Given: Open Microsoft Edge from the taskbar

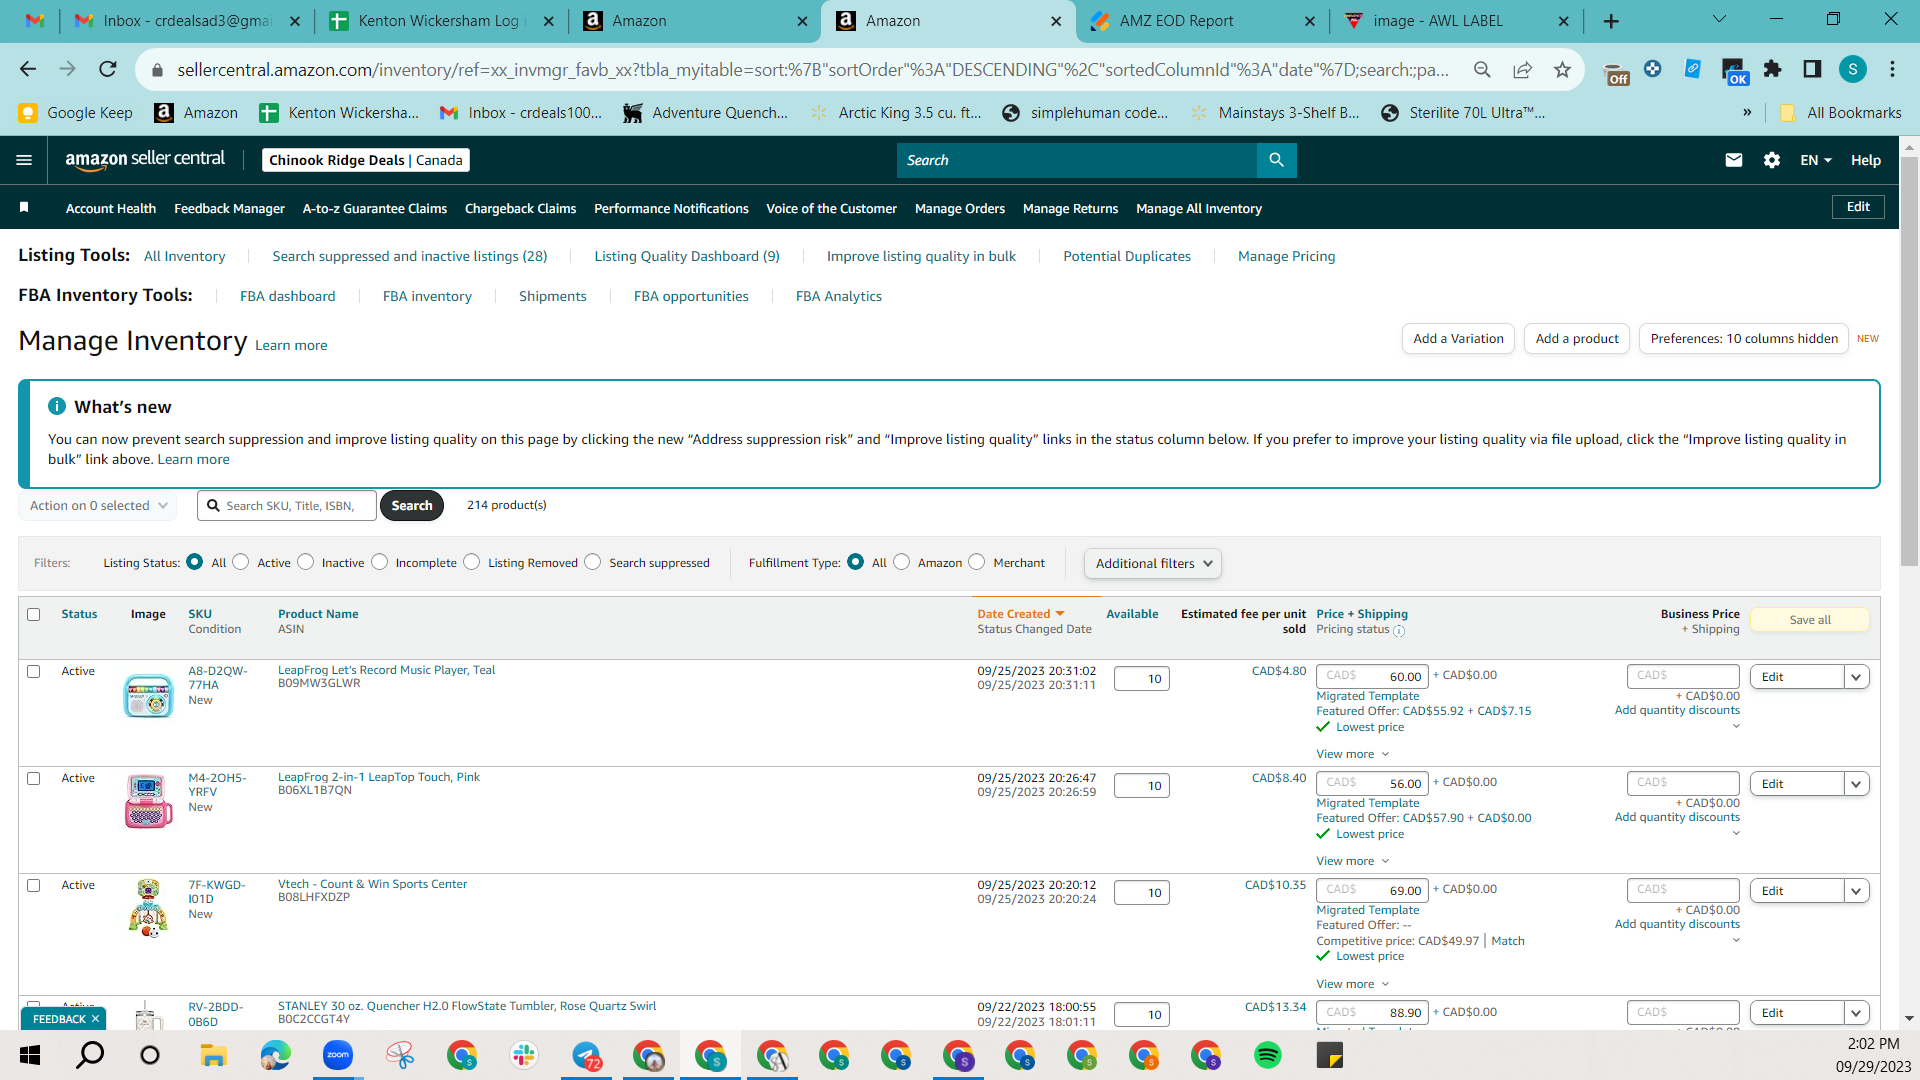Looking at the screenshot, I should [275, 1055].
